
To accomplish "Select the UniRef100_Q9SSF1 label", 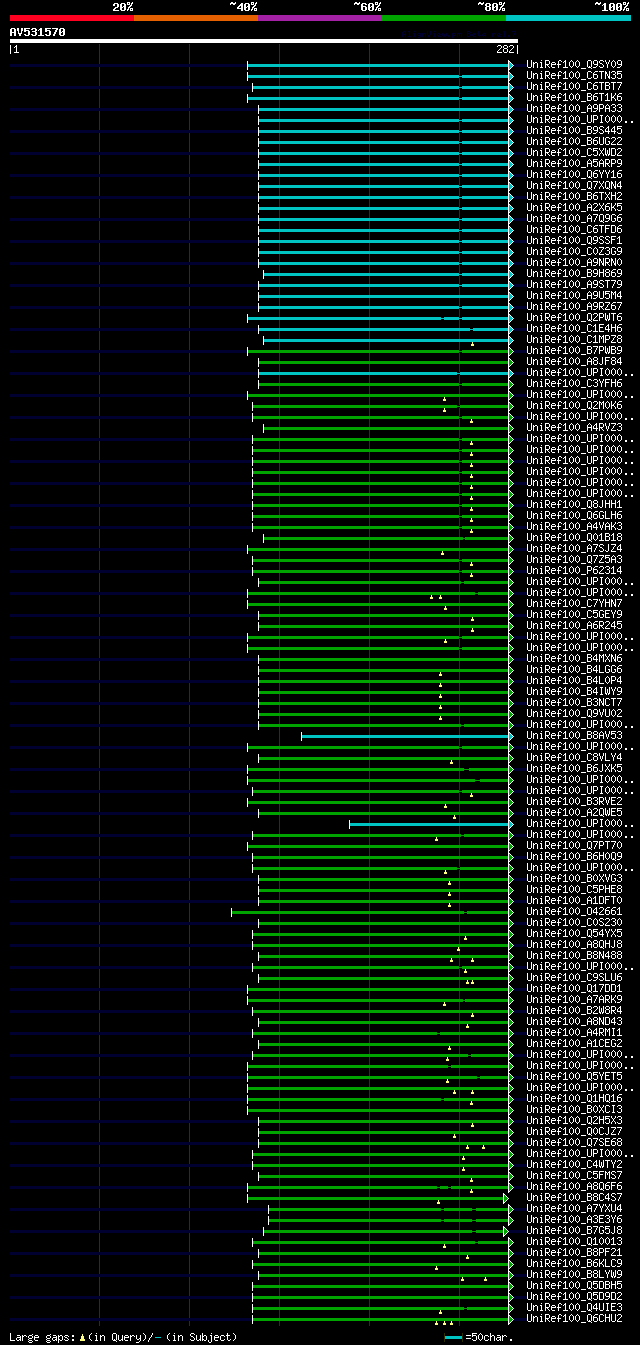I will tap(574, 240).
